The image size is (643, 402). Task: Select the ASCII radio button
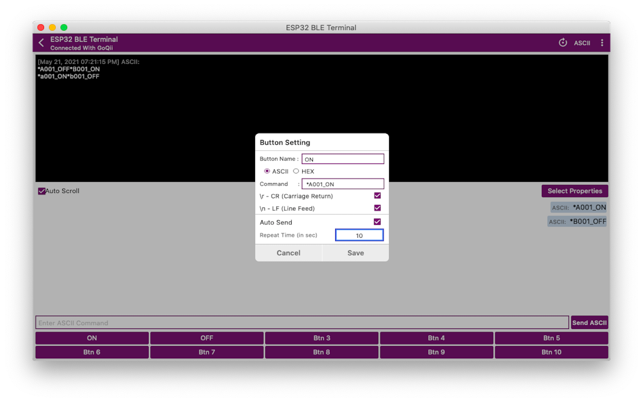tap(267, 171)
